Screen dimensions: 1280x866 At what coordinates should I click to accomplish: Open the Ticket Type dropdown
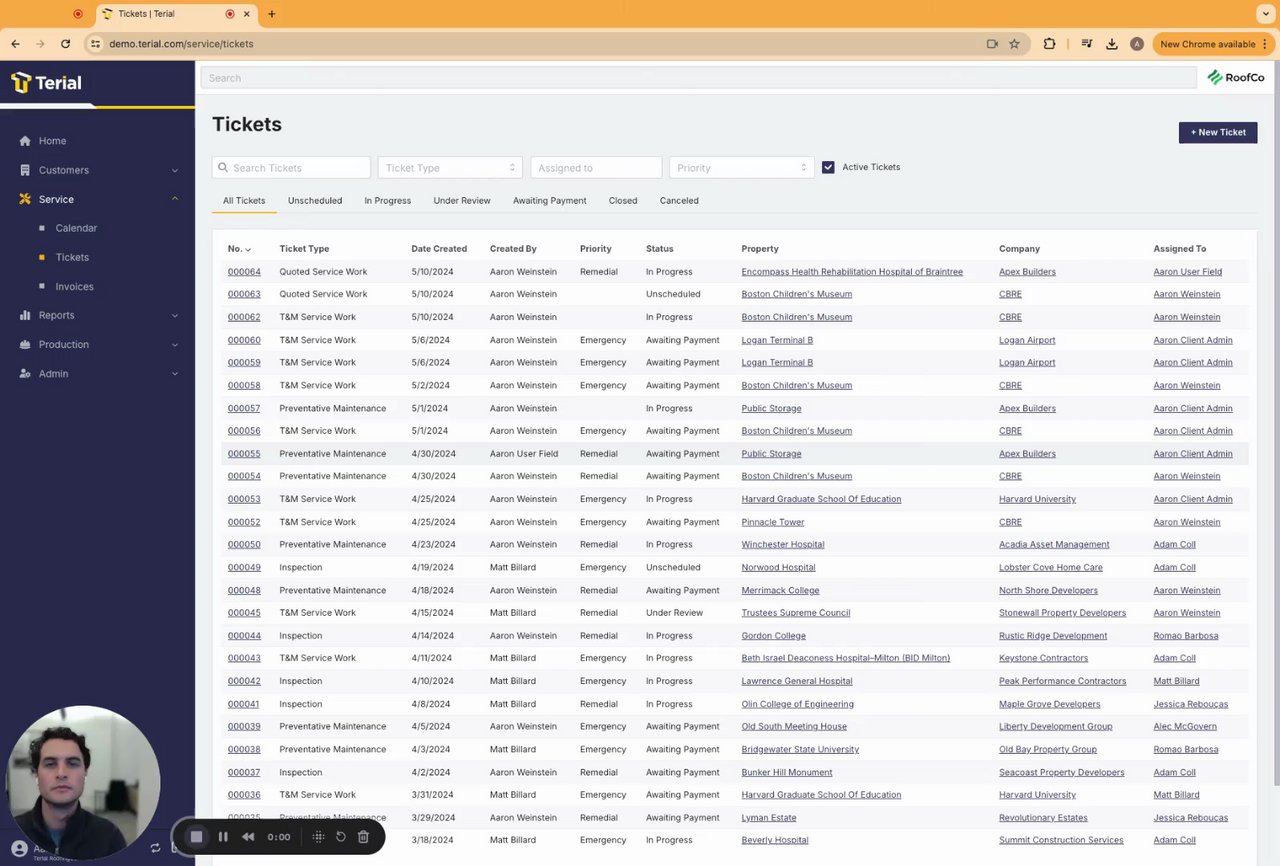450,168
